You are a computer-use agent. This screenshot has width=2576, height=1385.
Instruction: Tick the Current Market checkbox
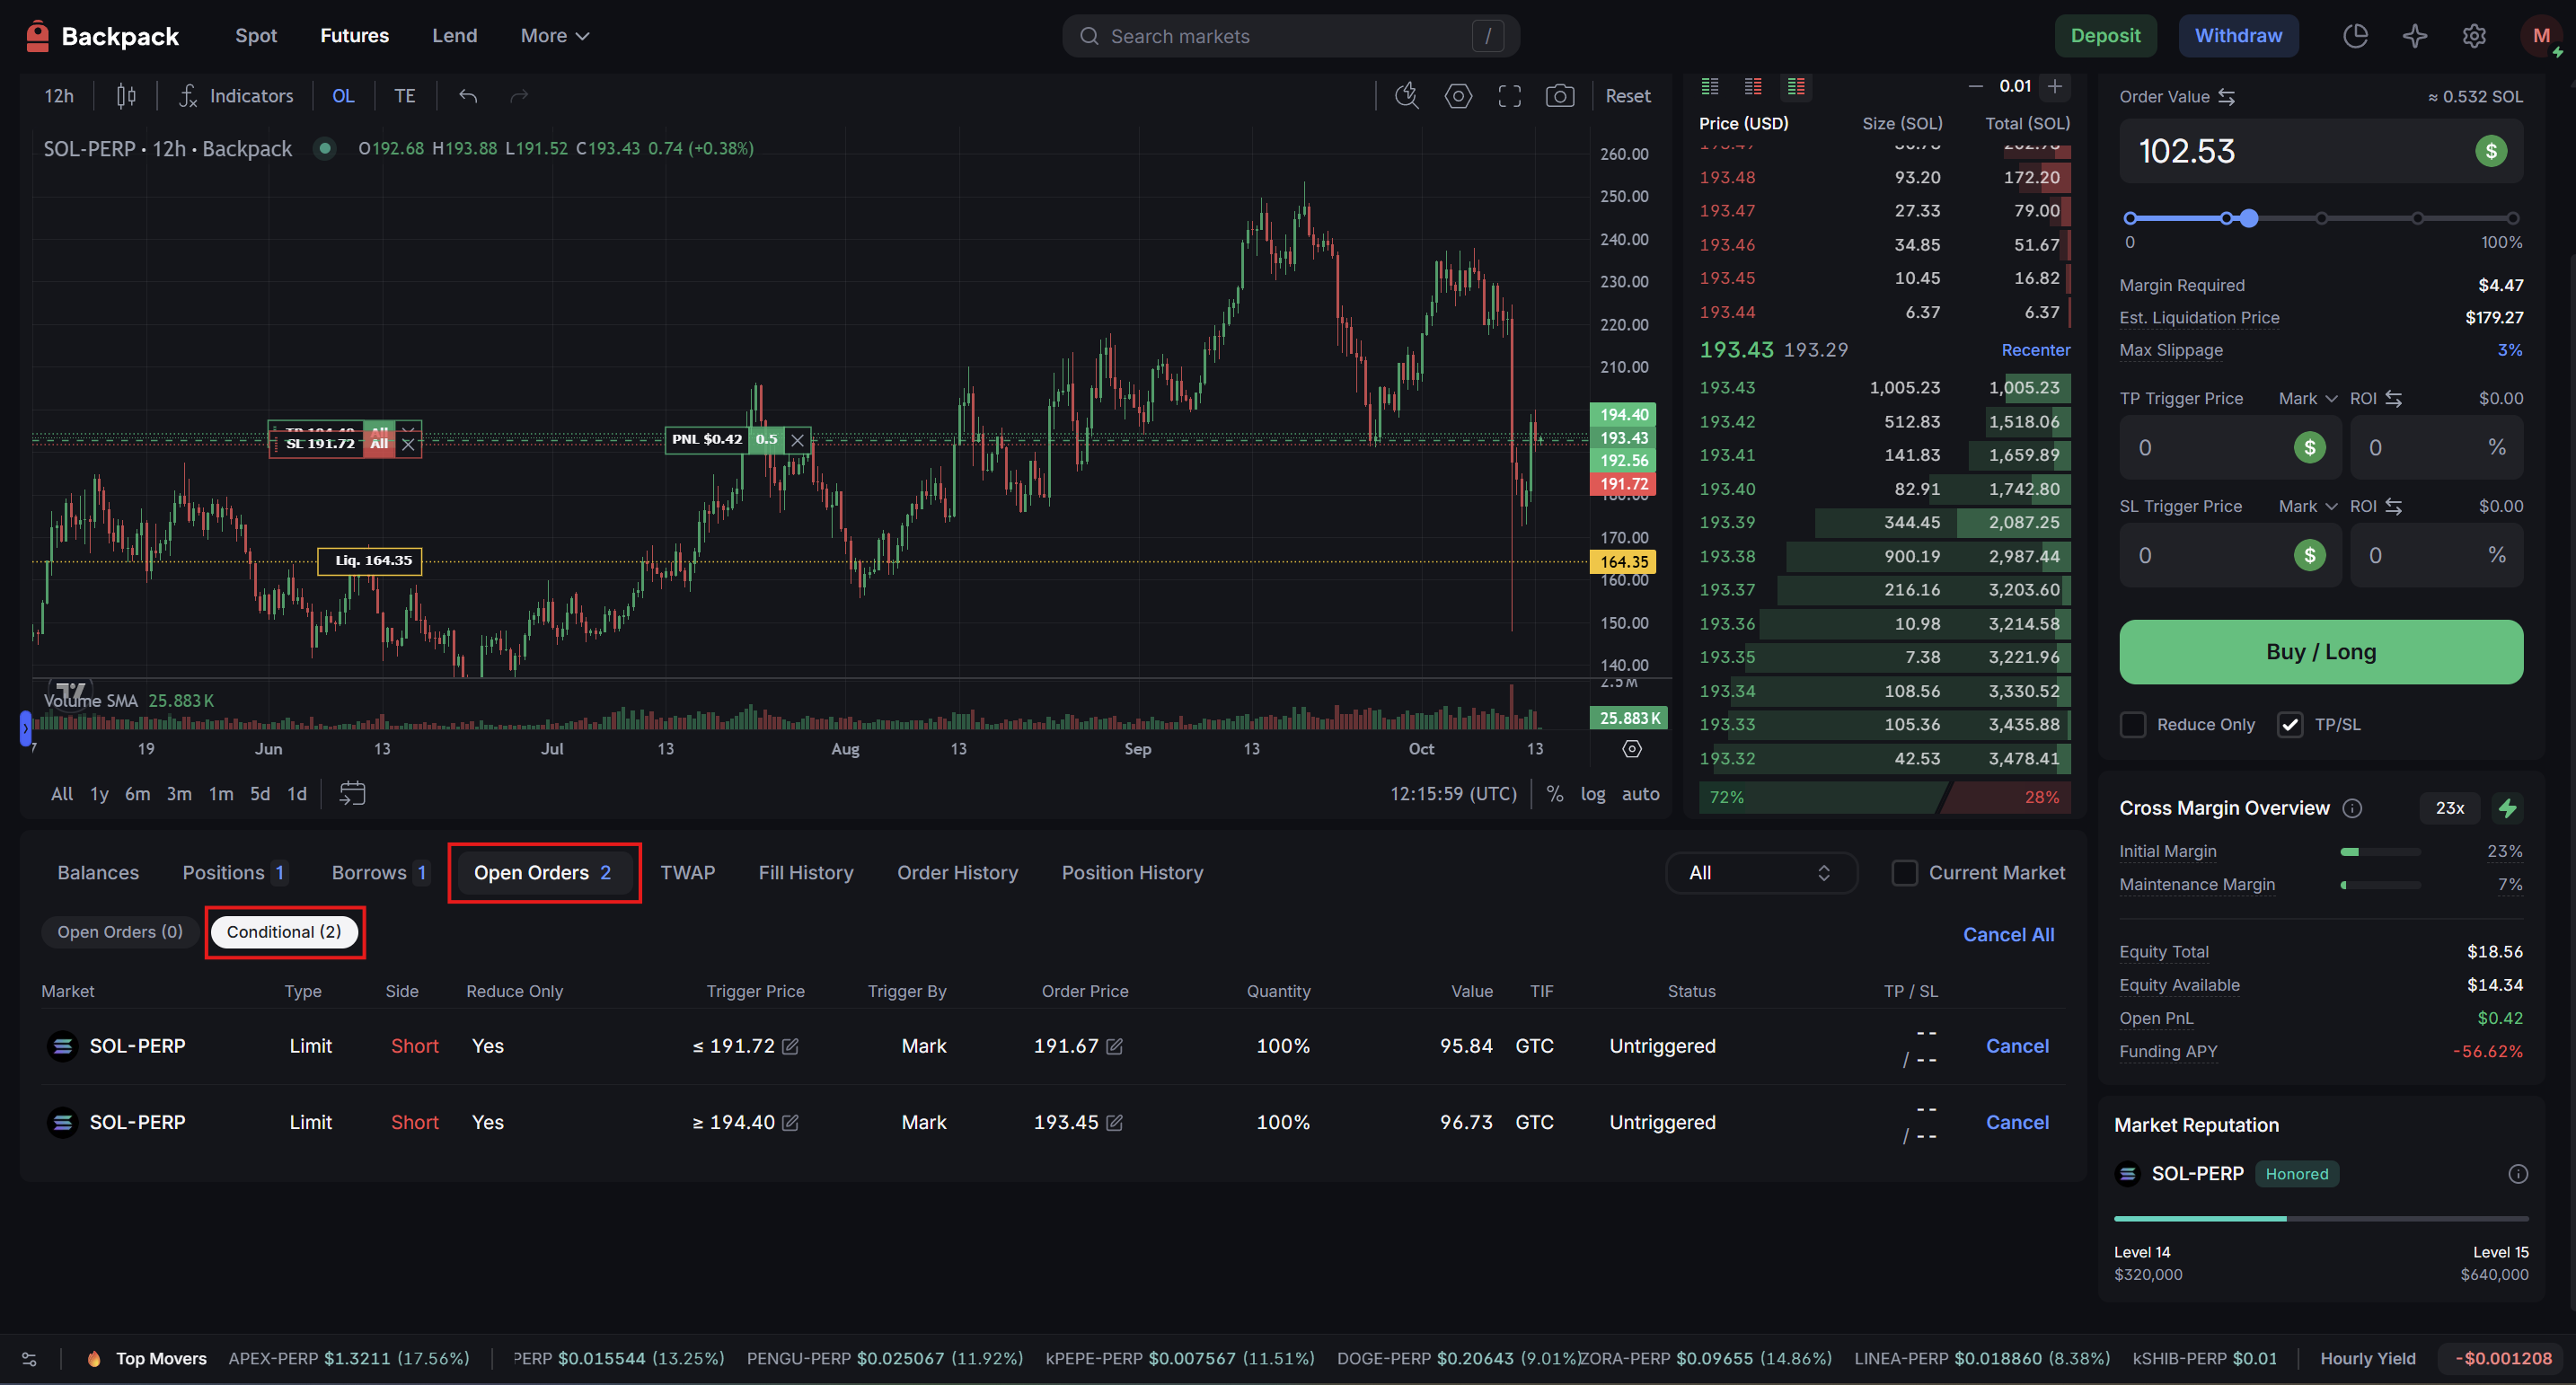click(x=1904, y=873)
